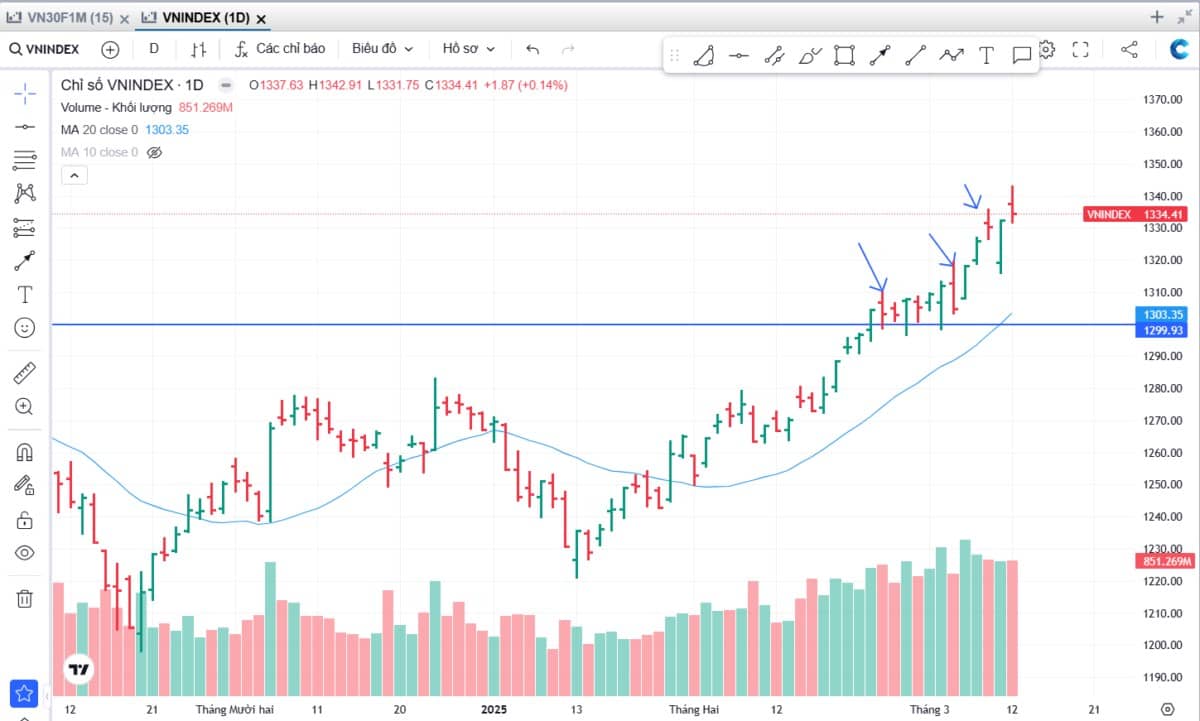The height and width of the screenshot is (721, 1200).
Task: Show the hidden MA 10 indicator
Action: point(154,153)
